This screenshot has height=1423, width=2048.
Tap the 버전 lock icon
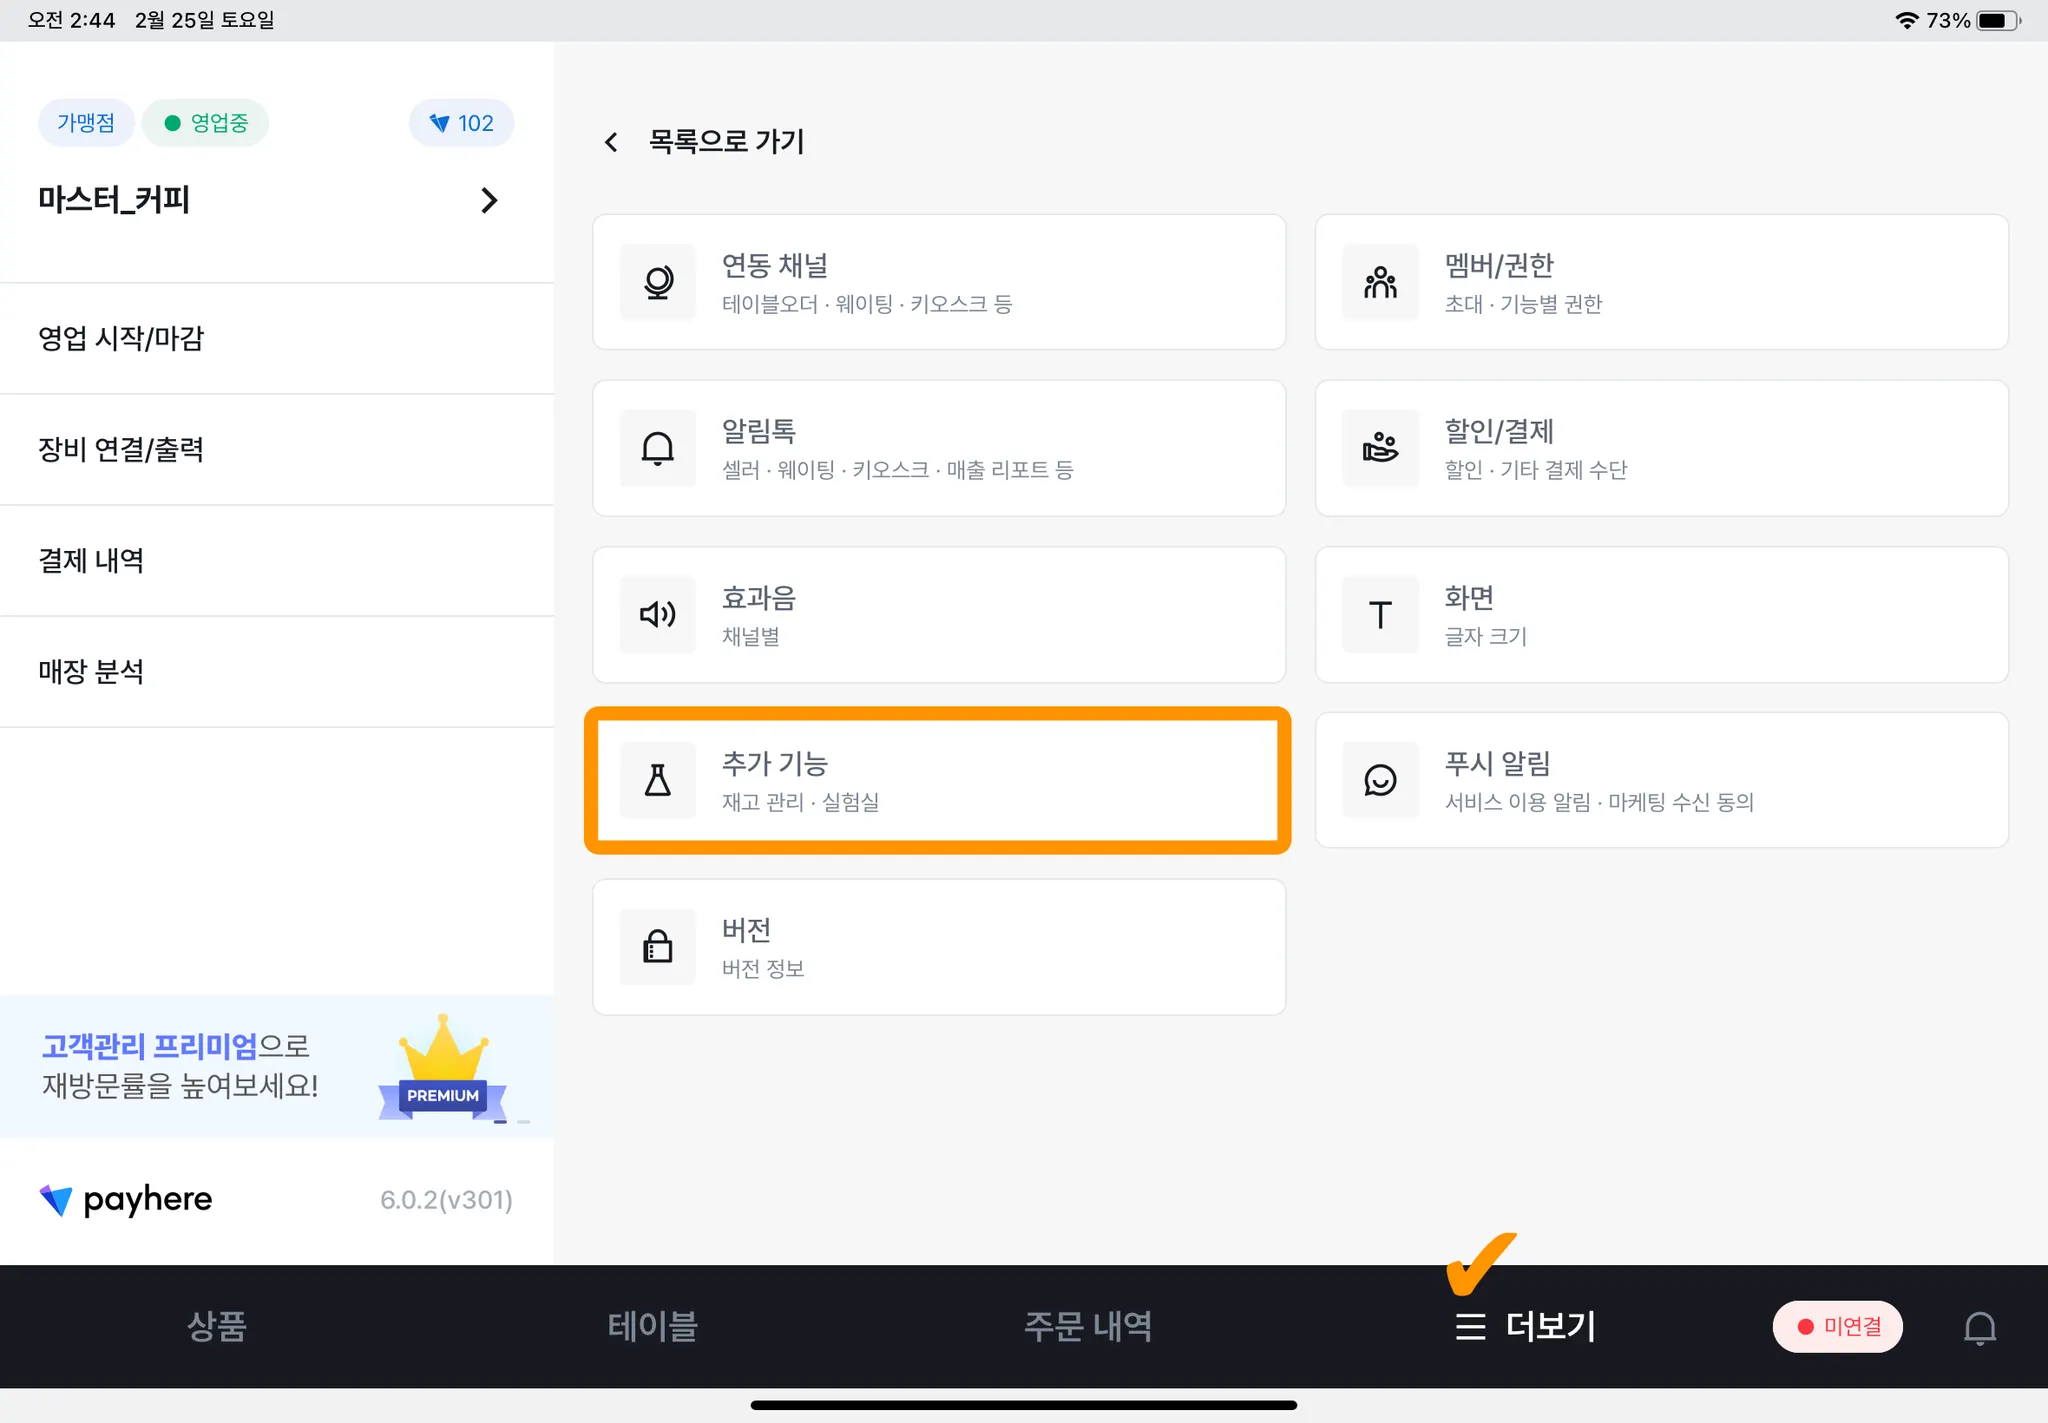tap(658, 946)
